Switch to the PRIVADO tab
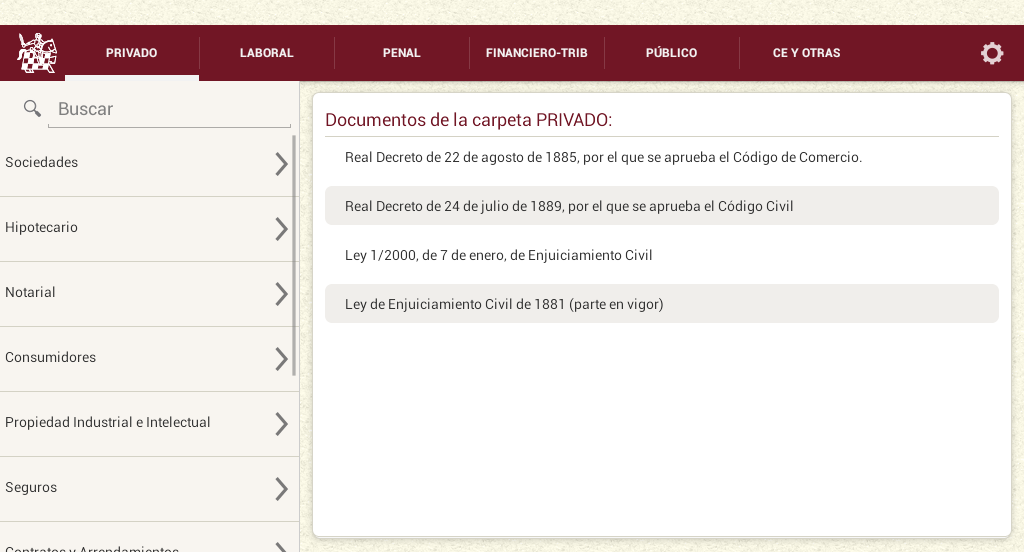This screenshot has width=1024, height=552. point(132,53)
